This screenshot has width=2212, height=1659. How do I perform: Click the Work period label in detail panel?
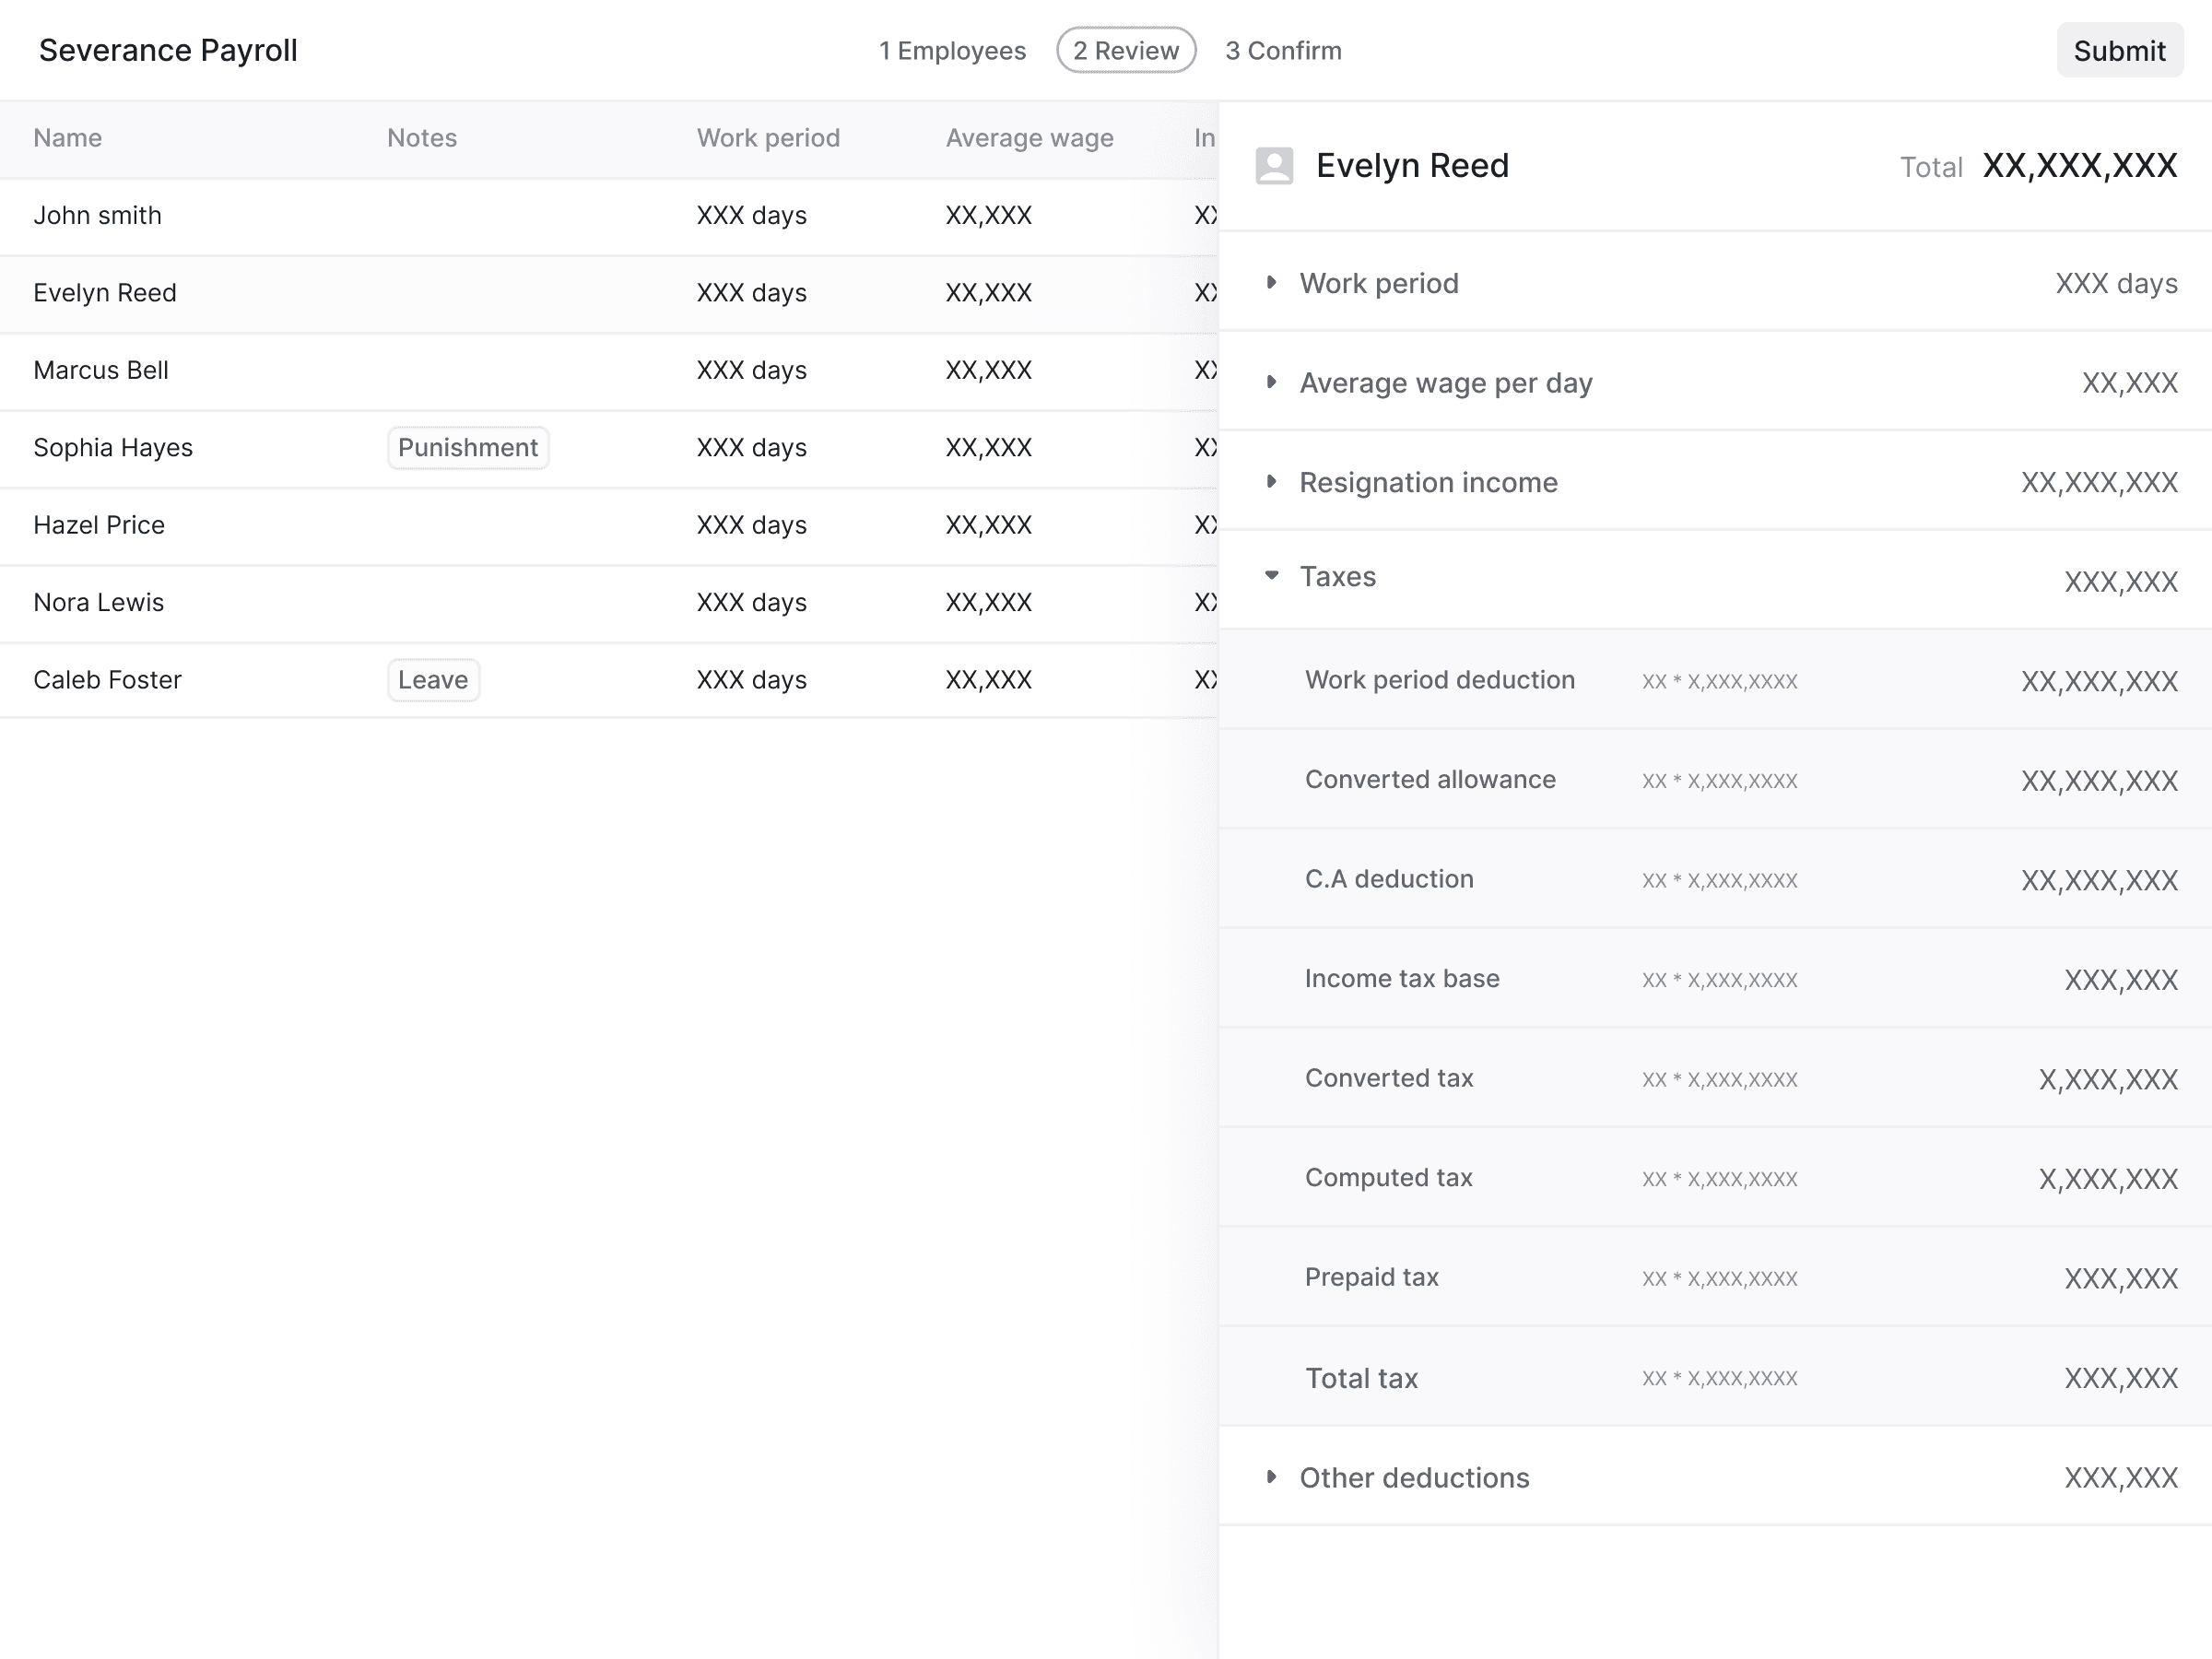click(1378, 283)
